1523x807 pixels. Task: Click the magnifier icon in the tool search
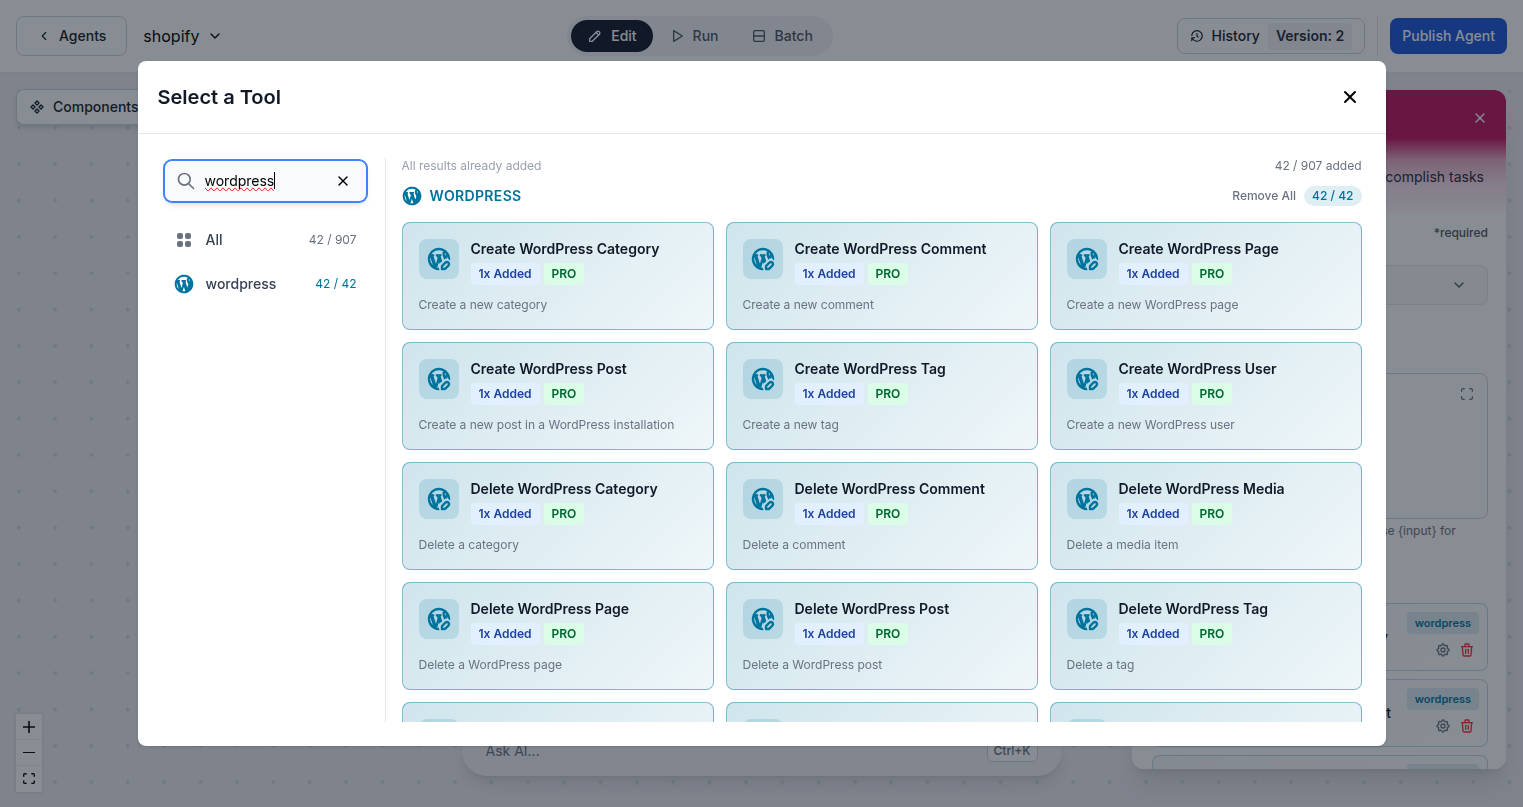click(x=185, y=181)
